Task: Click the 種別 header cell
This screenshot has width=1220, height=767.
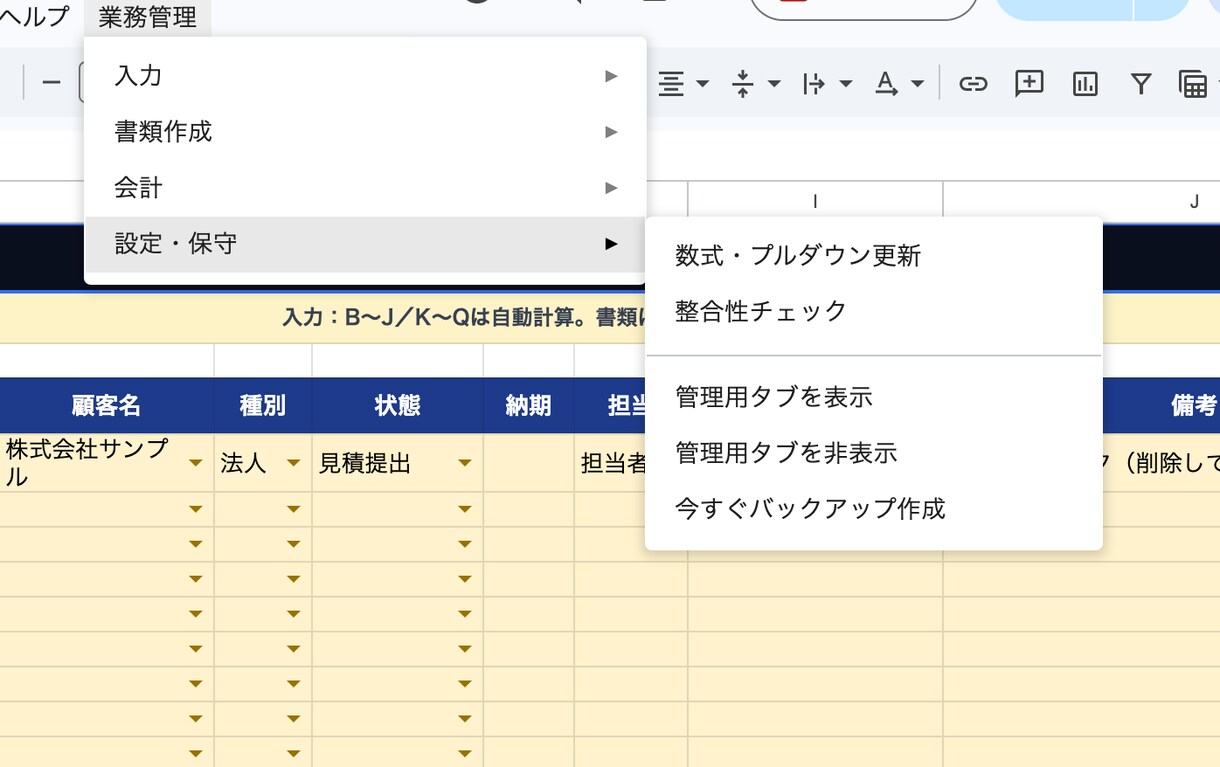Action: [x=263, y=405]
